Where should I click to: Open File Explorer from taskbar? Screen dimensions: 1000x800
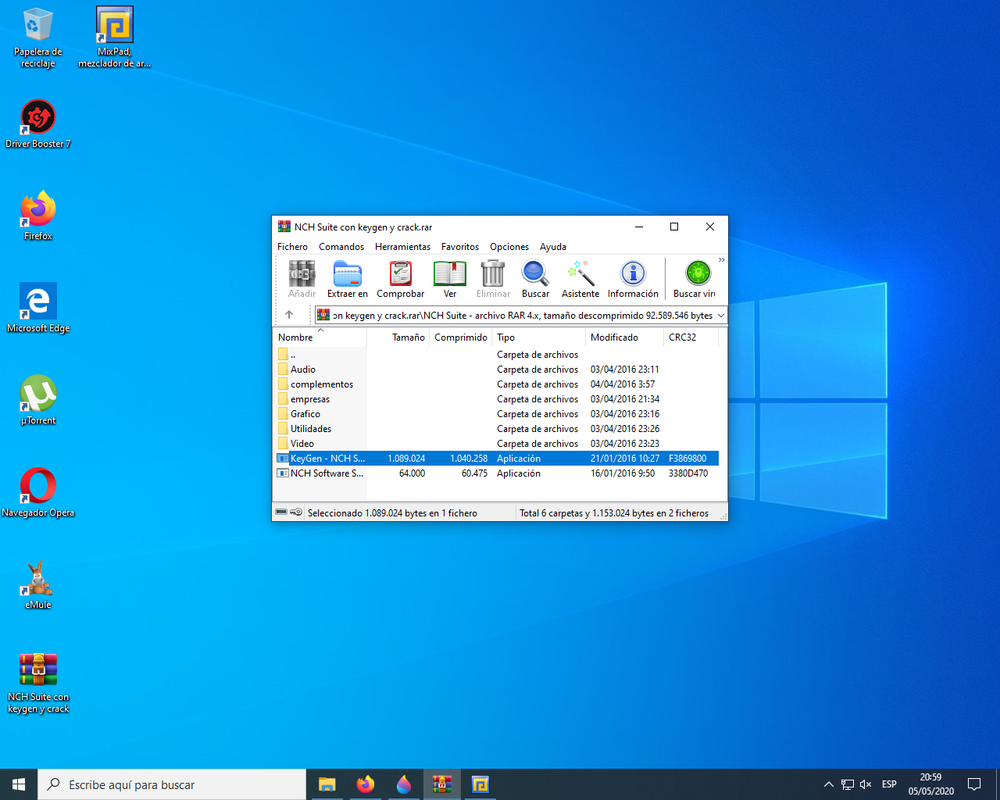tap(327, 784)
